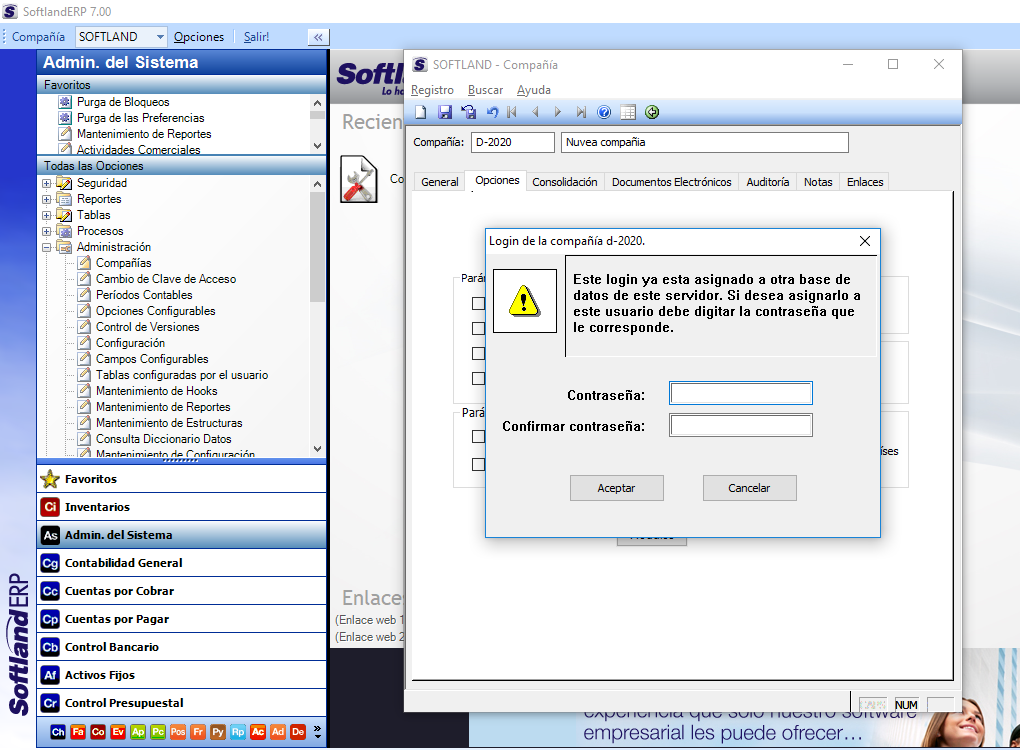Go to last record using toolbar arrow
Screen dimensions: 1020x750
tap(581, 112)
